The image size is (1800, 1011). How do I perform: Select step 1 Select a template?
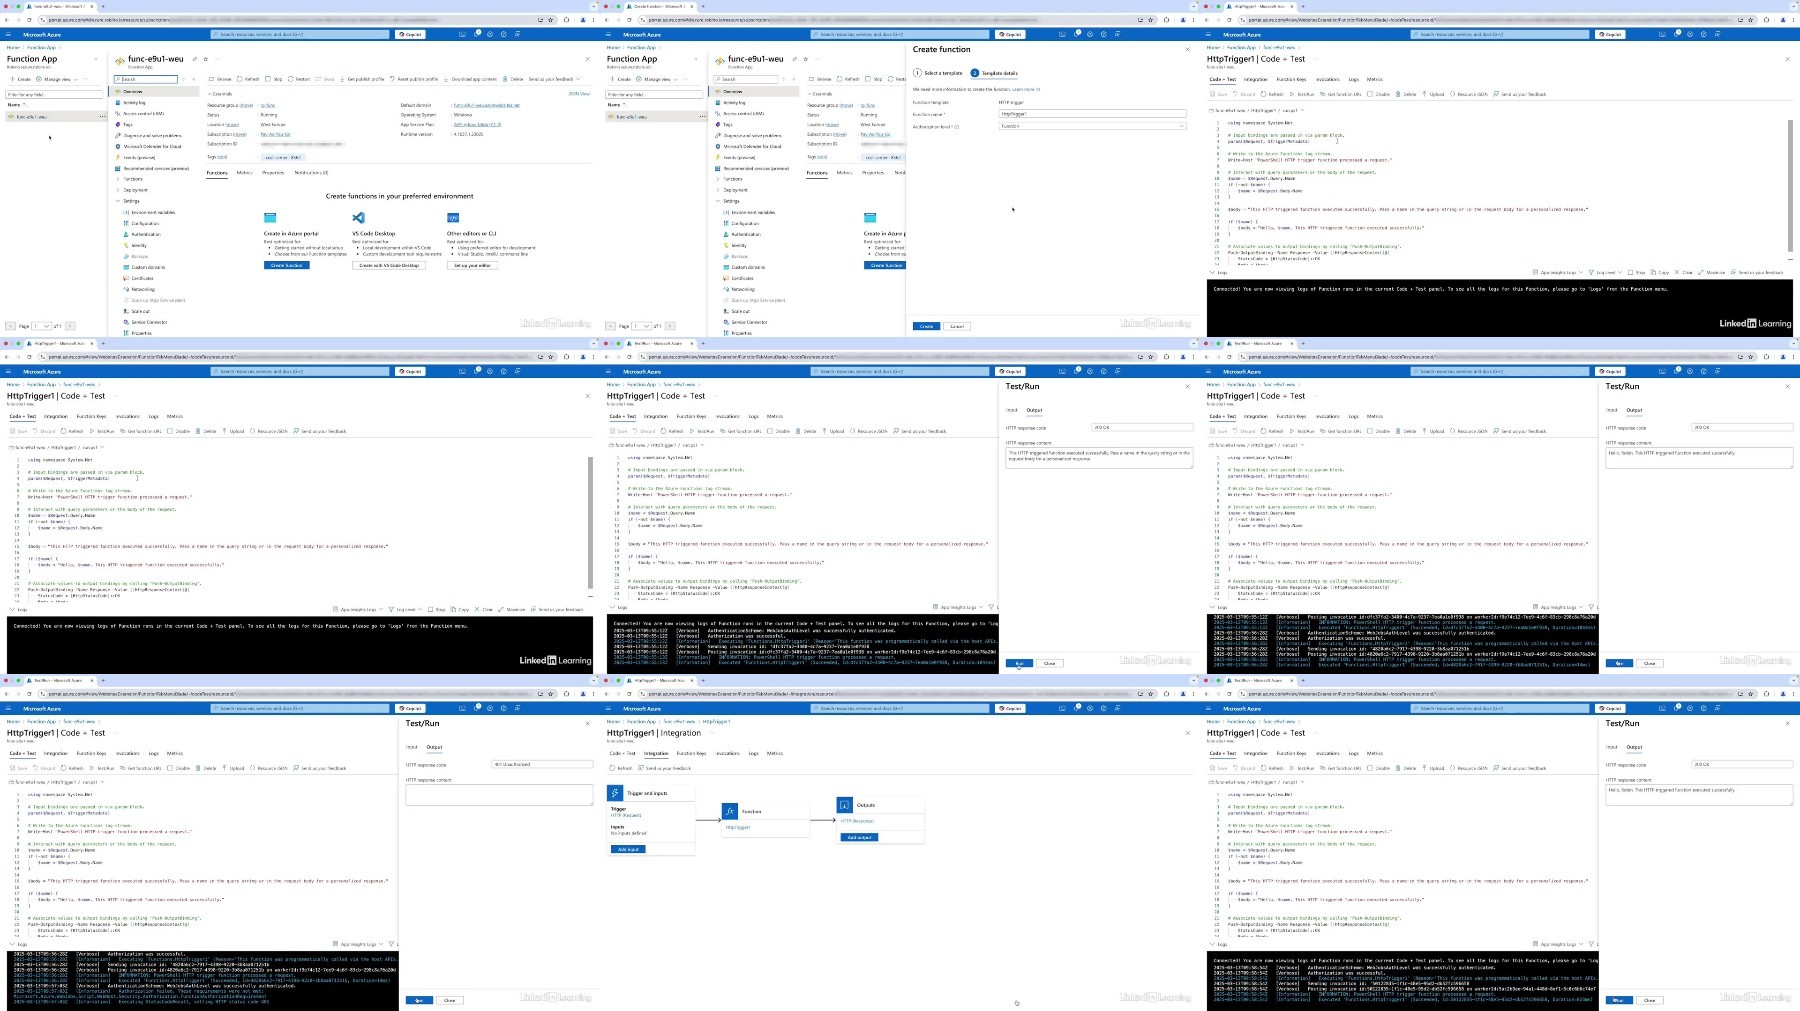[937, 73]
